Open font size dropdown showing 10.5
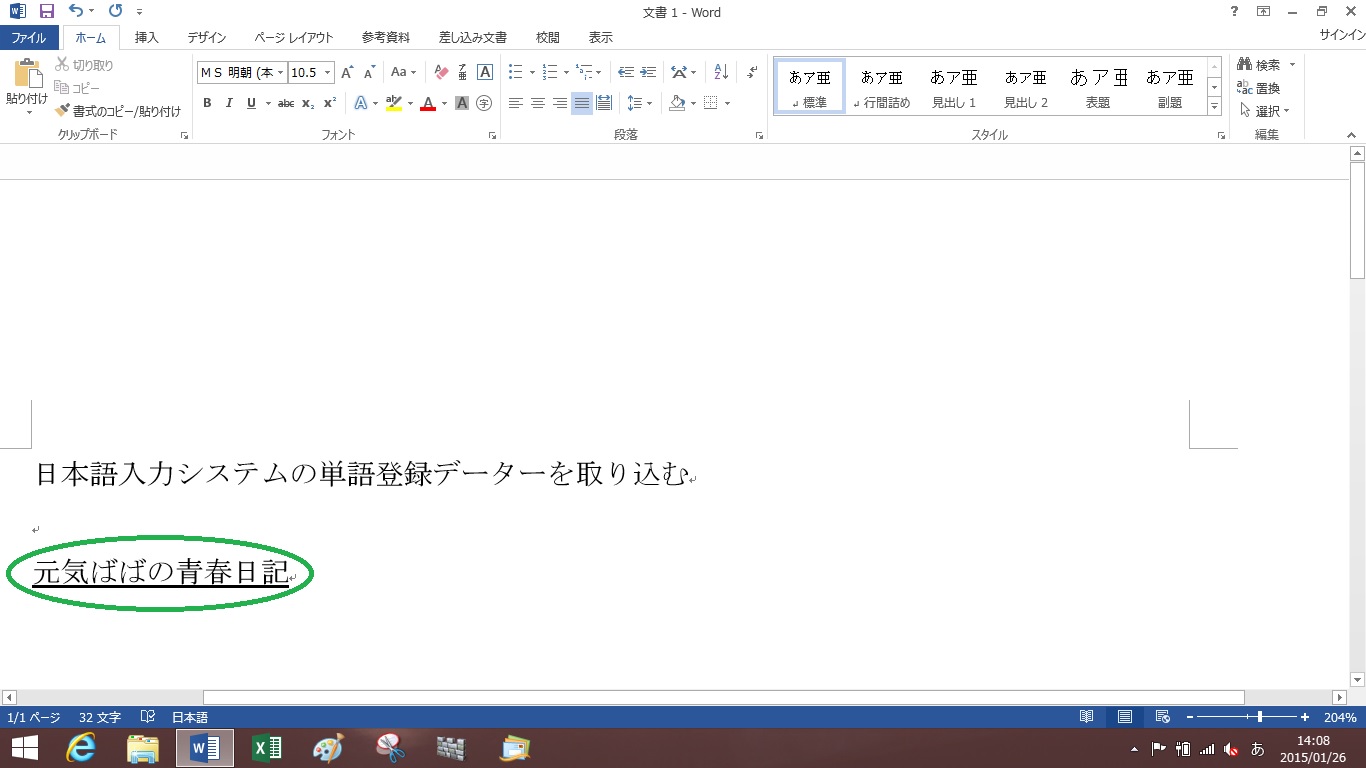 point(328,73)
